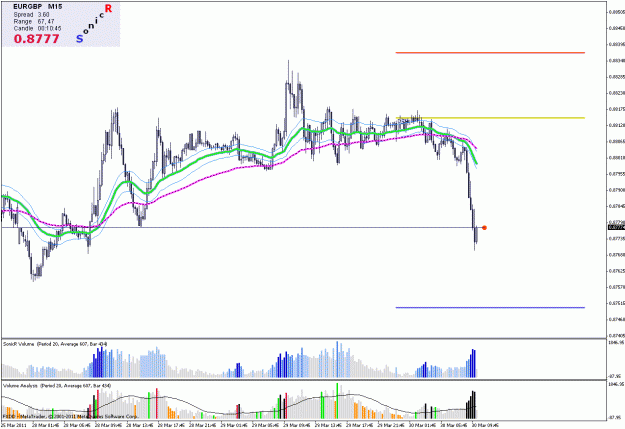Click the Candle 00:10:45 countdown
The width and height of the screenshot is (625, 429).
pos(37,29)
